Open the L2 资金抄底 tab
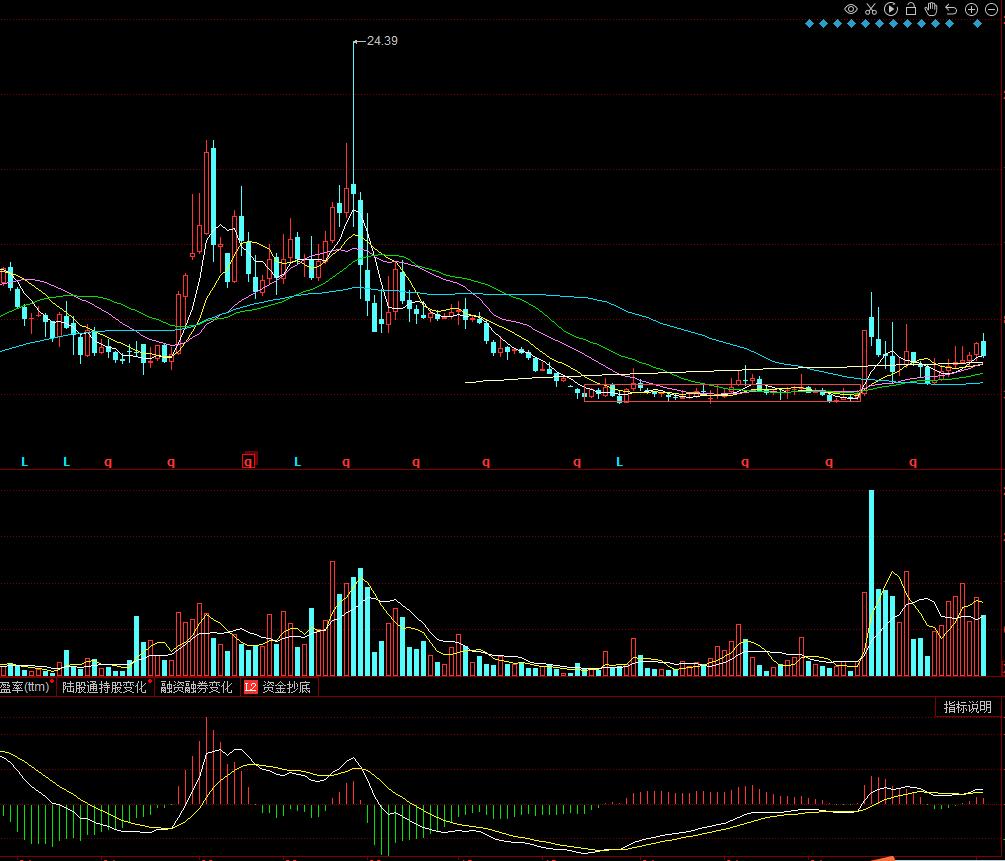Image resolution: width=1005 pixels, height=861 pixels. (x=277, y=687)
